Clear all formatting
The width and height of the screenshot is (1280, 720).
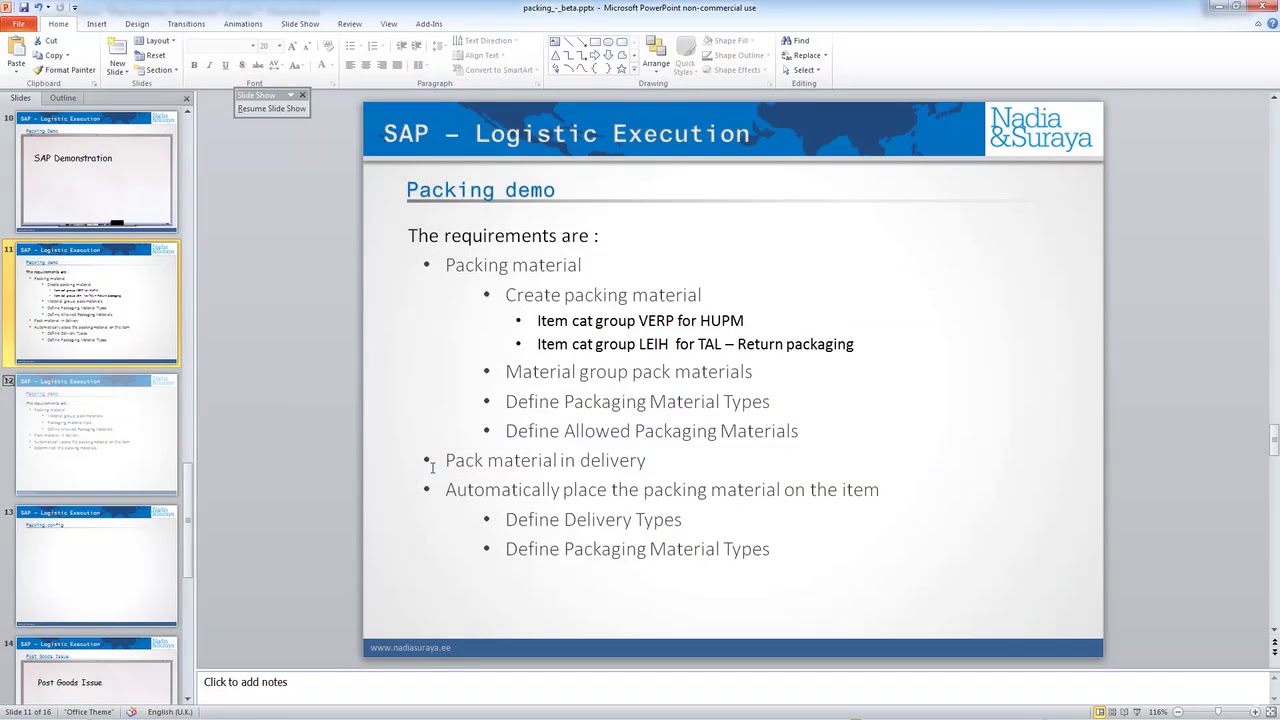pos(328,46)
